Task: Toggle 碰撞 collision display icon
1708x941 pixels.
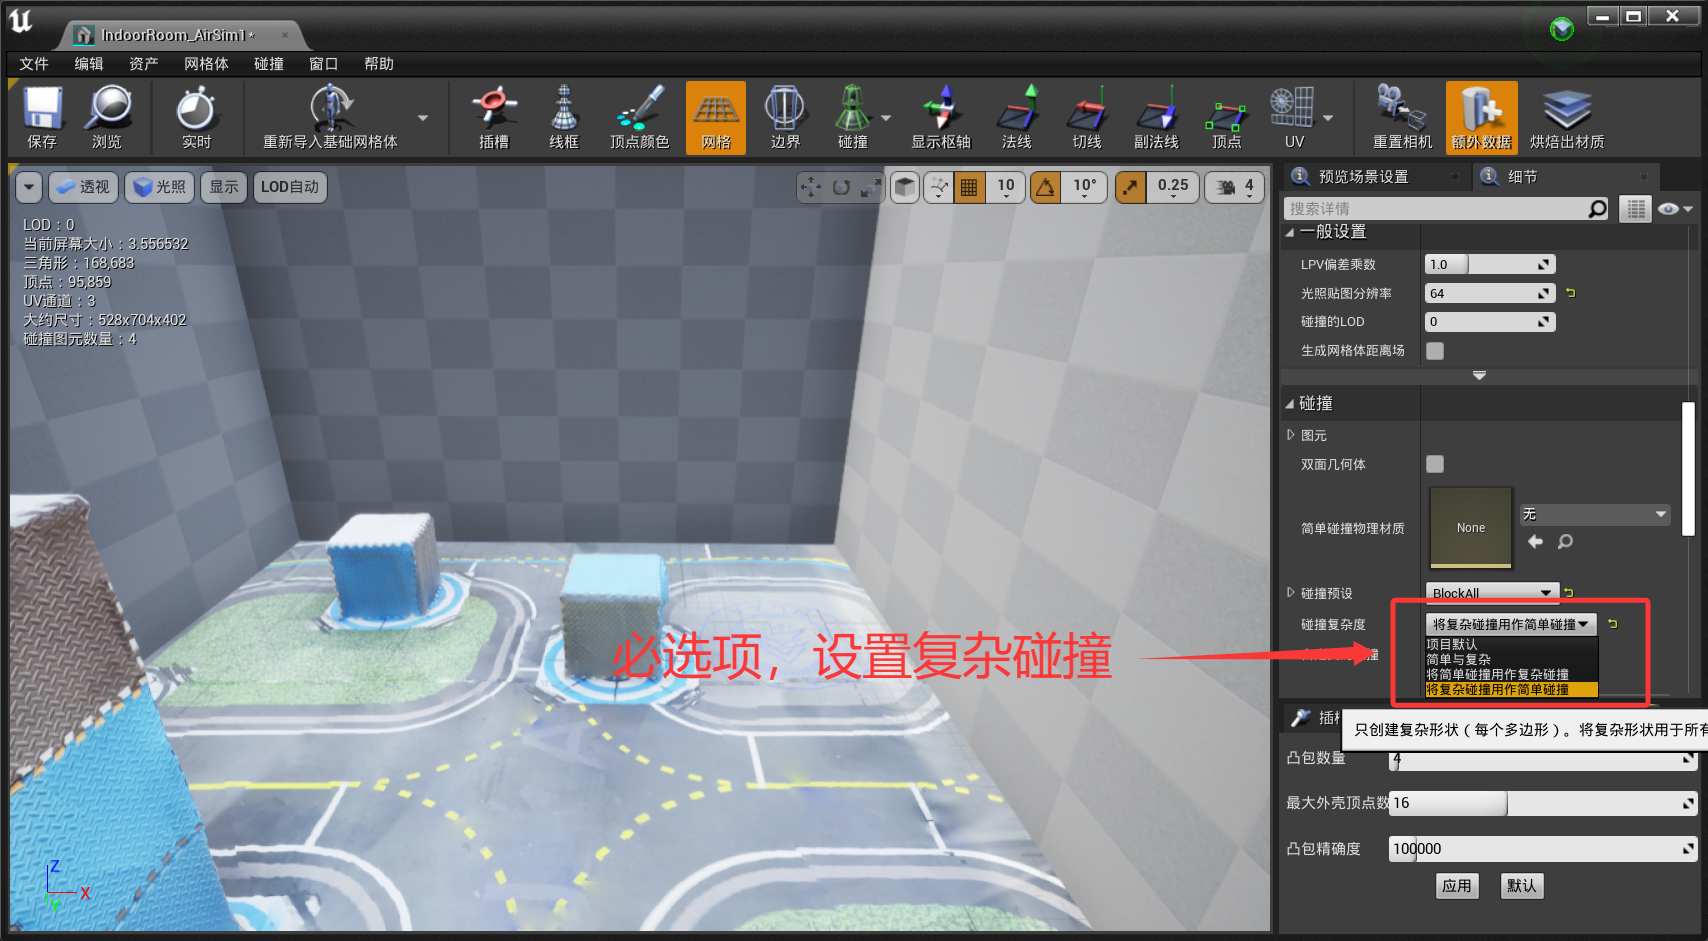Action: [853, 117]
